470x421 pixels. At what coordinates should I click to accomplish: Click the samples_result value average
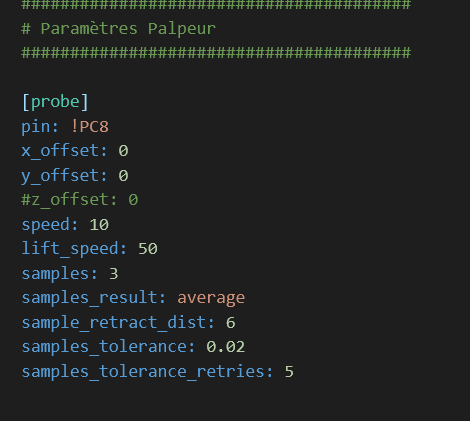click(x=211, y=298)
